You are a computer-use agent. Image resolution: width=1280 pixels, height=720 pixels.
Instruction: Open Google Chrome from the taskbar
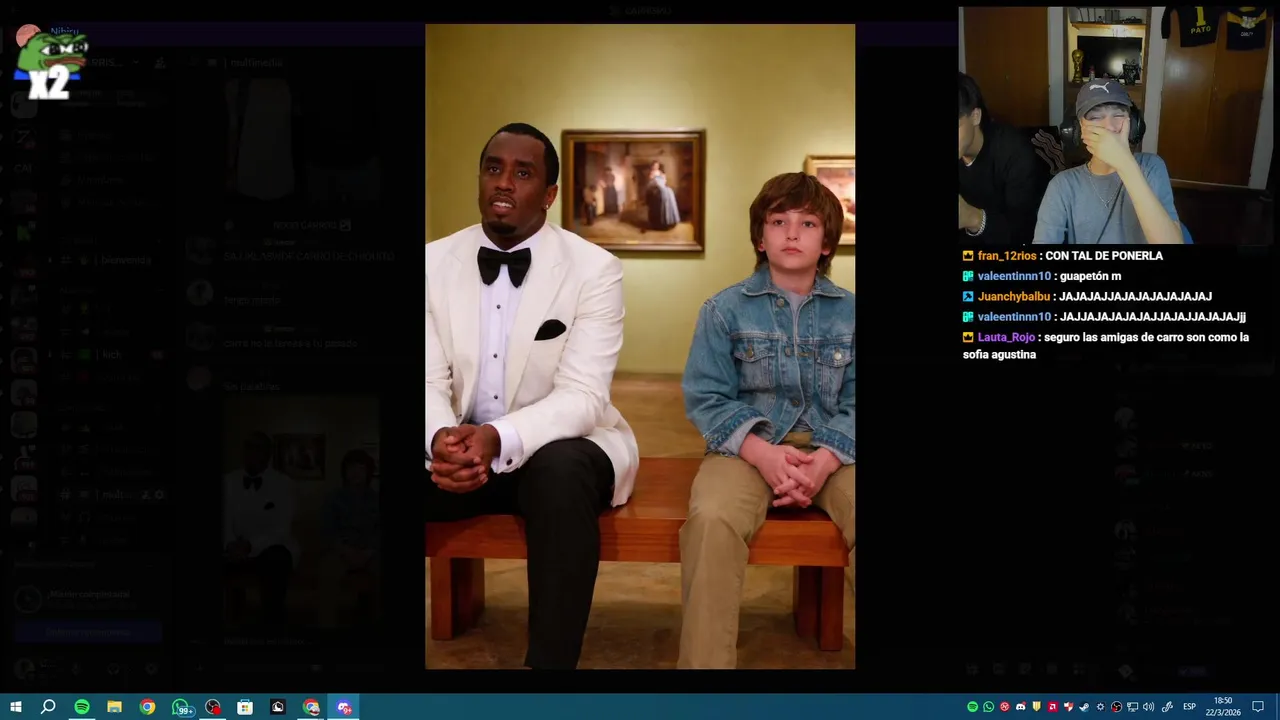coord(147,707)
